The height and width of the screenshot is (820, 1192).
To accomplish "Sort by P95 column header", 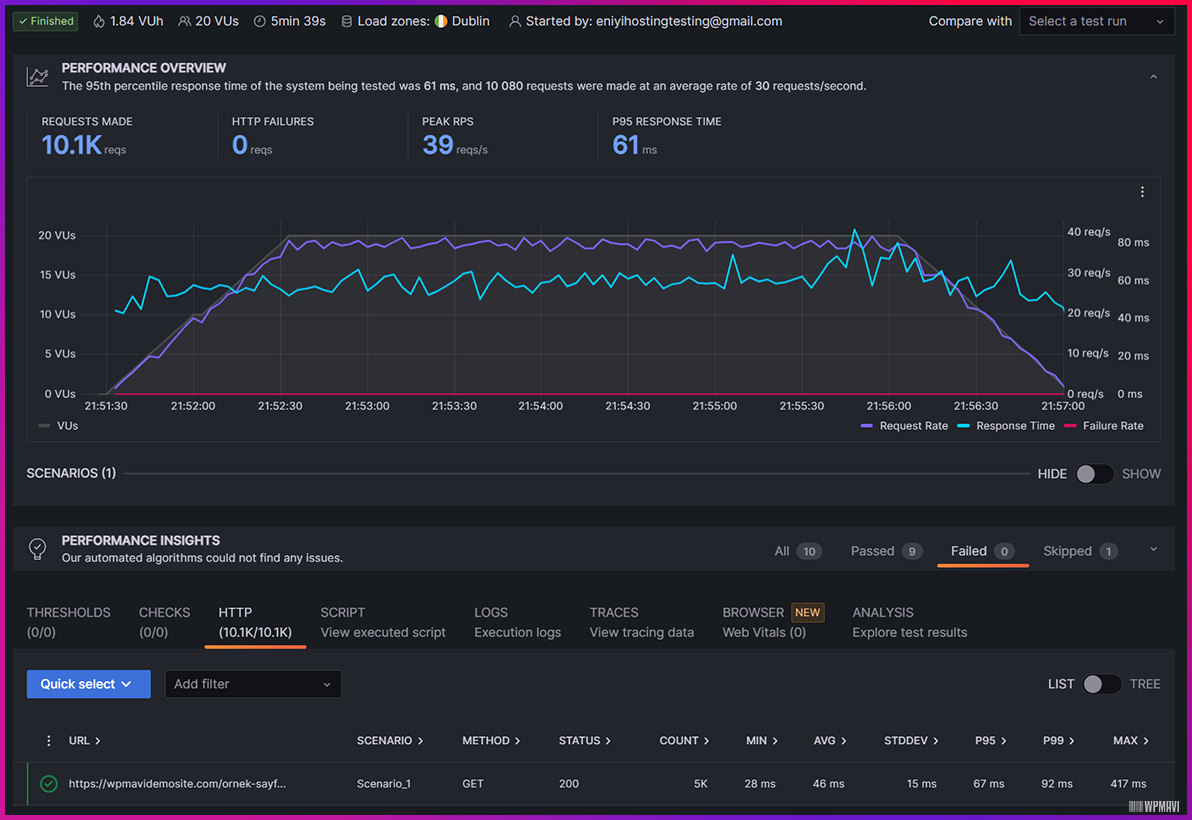I will click(991, 740).
